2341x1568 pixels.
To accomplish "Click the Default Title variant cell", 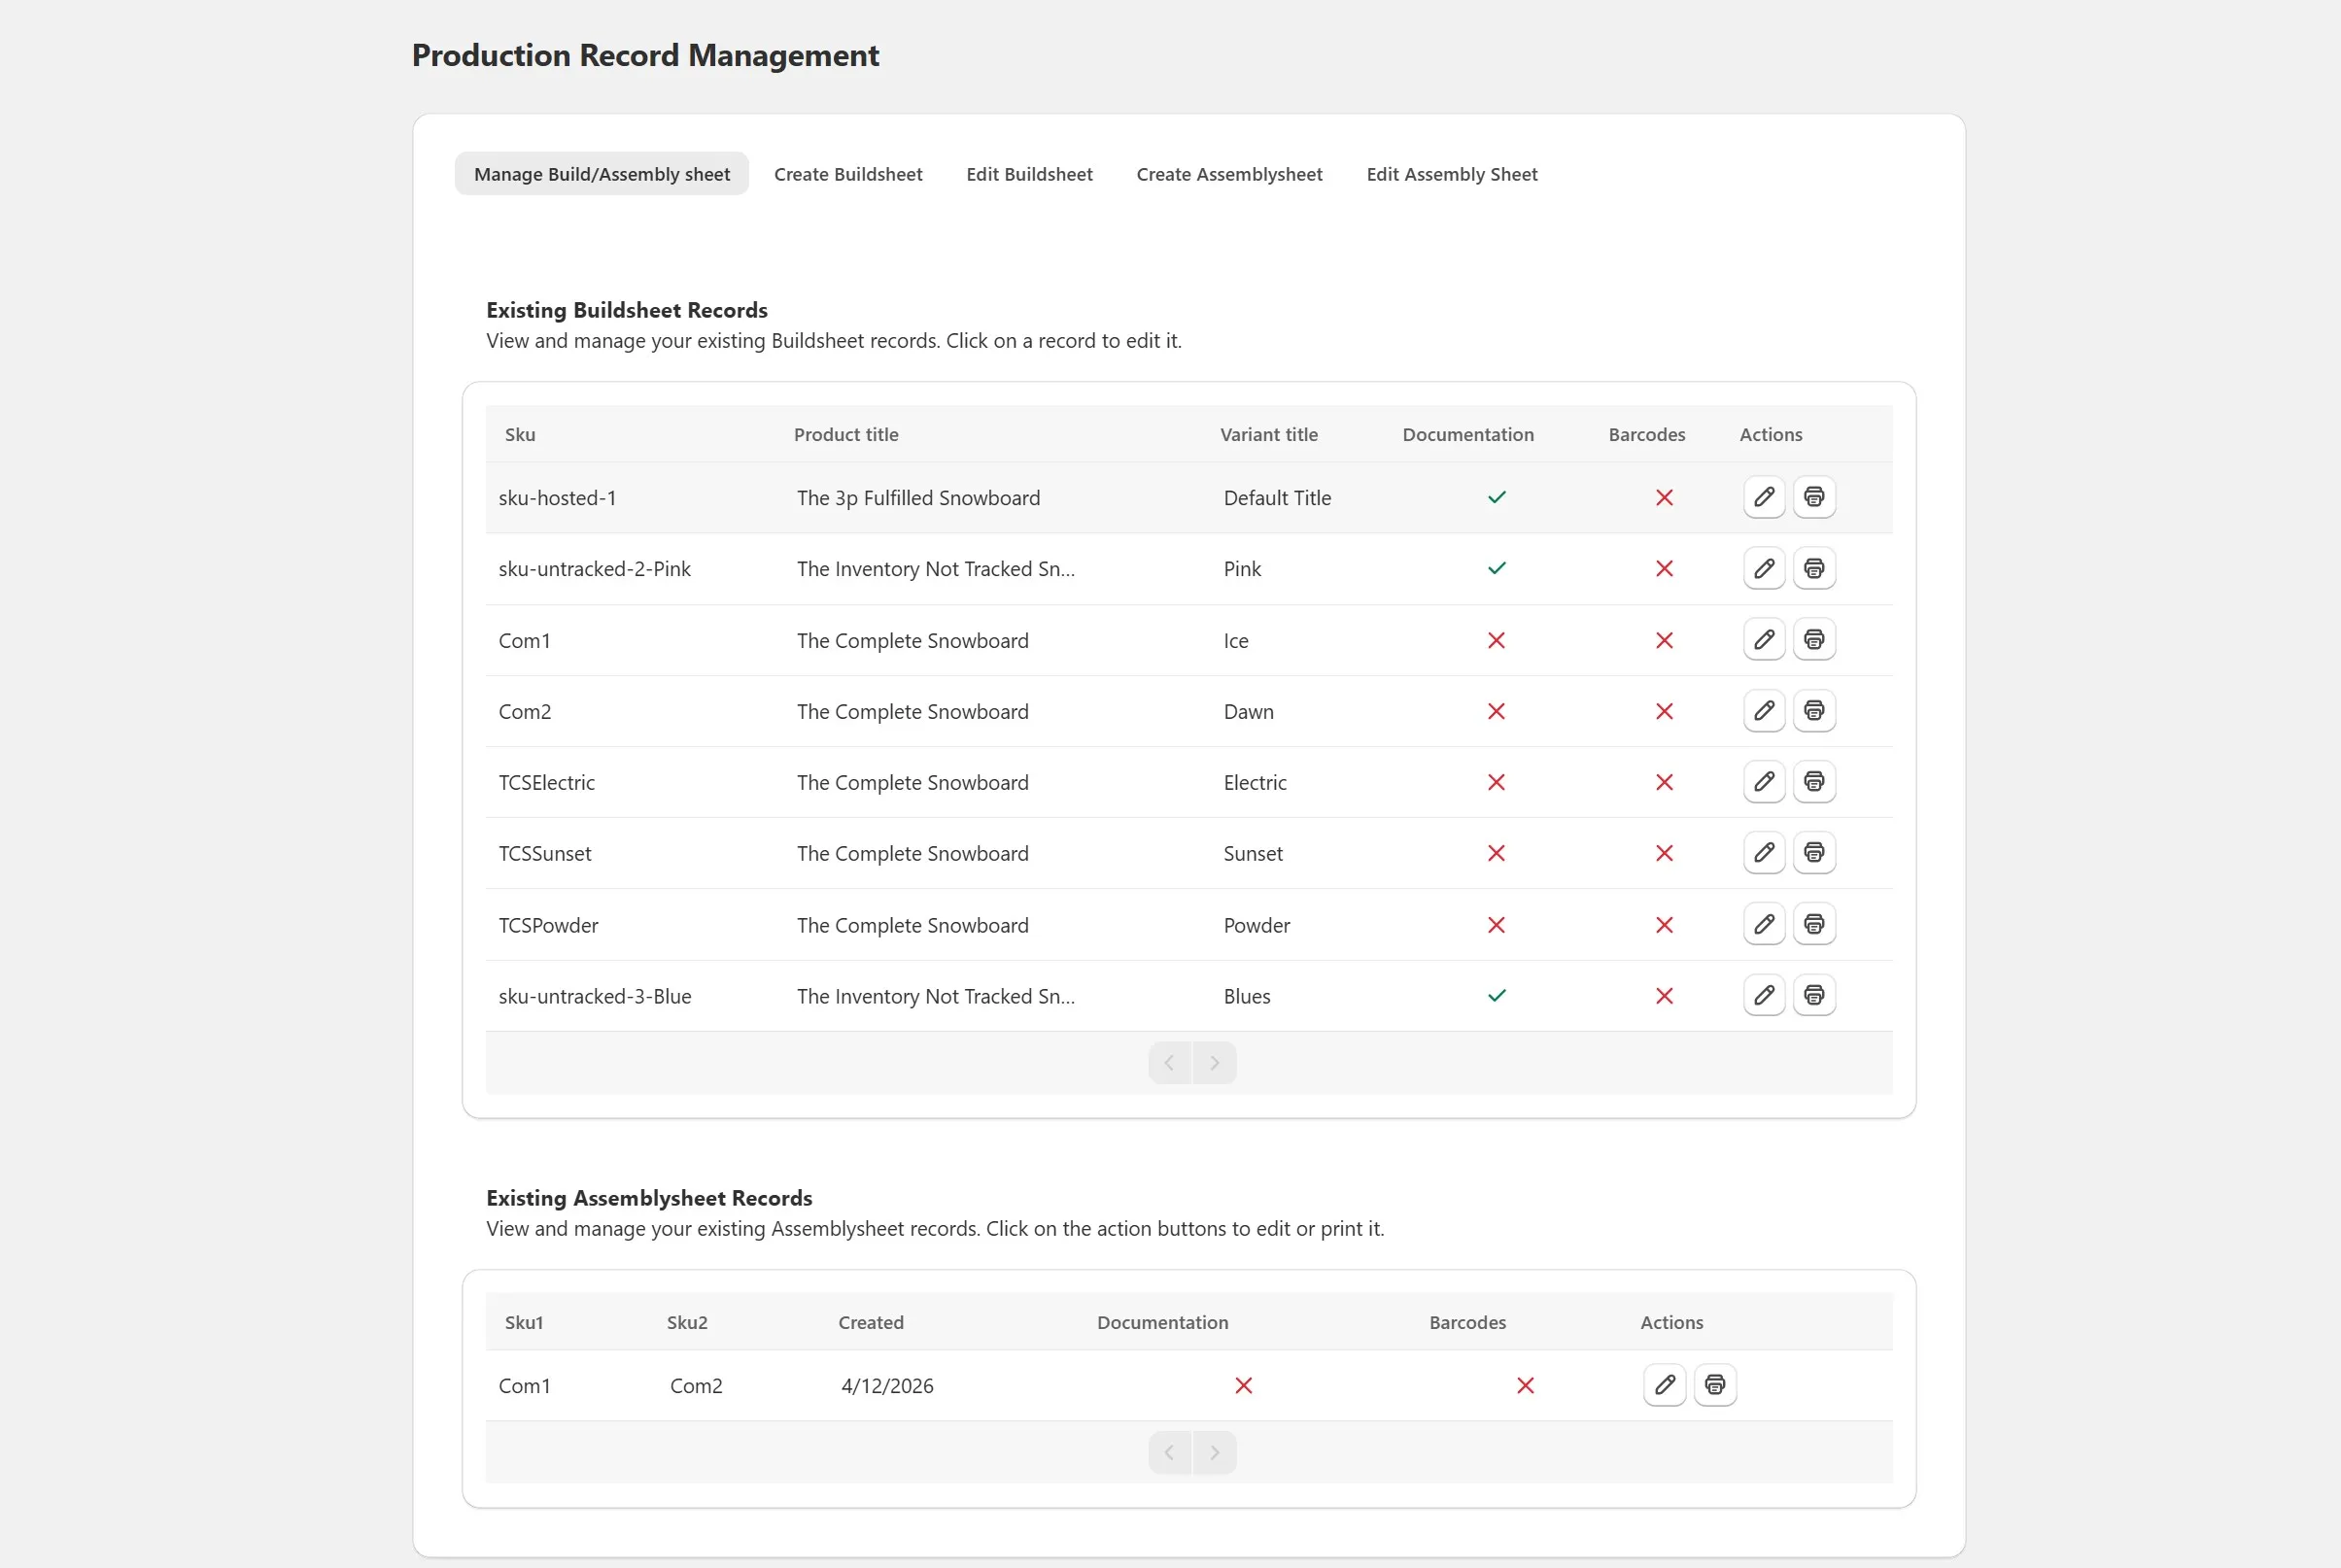I will coord(1277,498).
